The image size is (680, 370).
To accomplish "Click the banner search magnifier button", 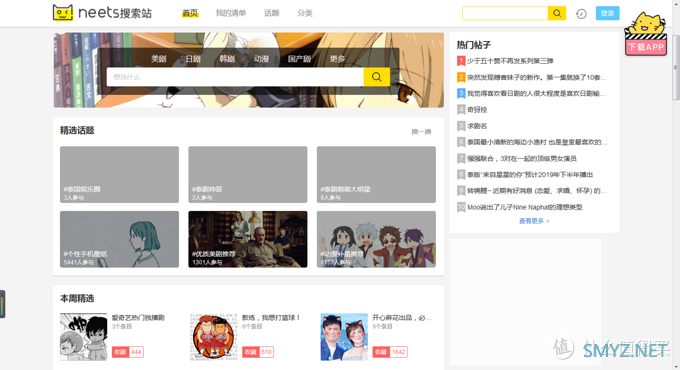I will (376, 77).
